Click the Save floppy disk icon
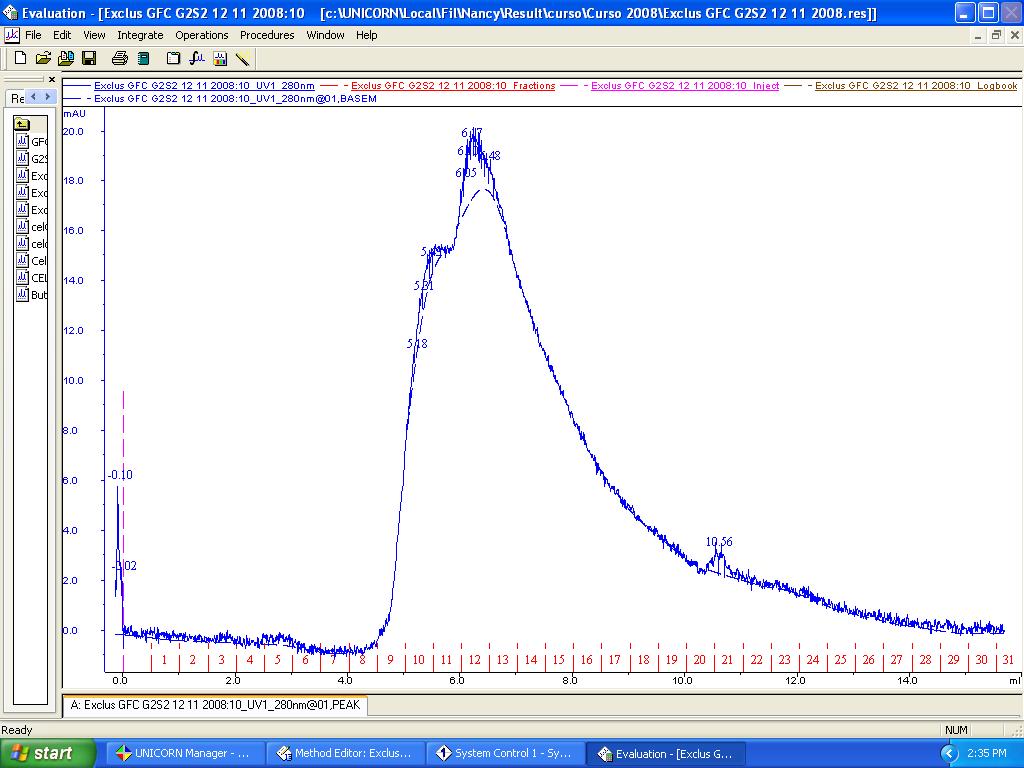Screen dimensions: 1024x768 89,58
